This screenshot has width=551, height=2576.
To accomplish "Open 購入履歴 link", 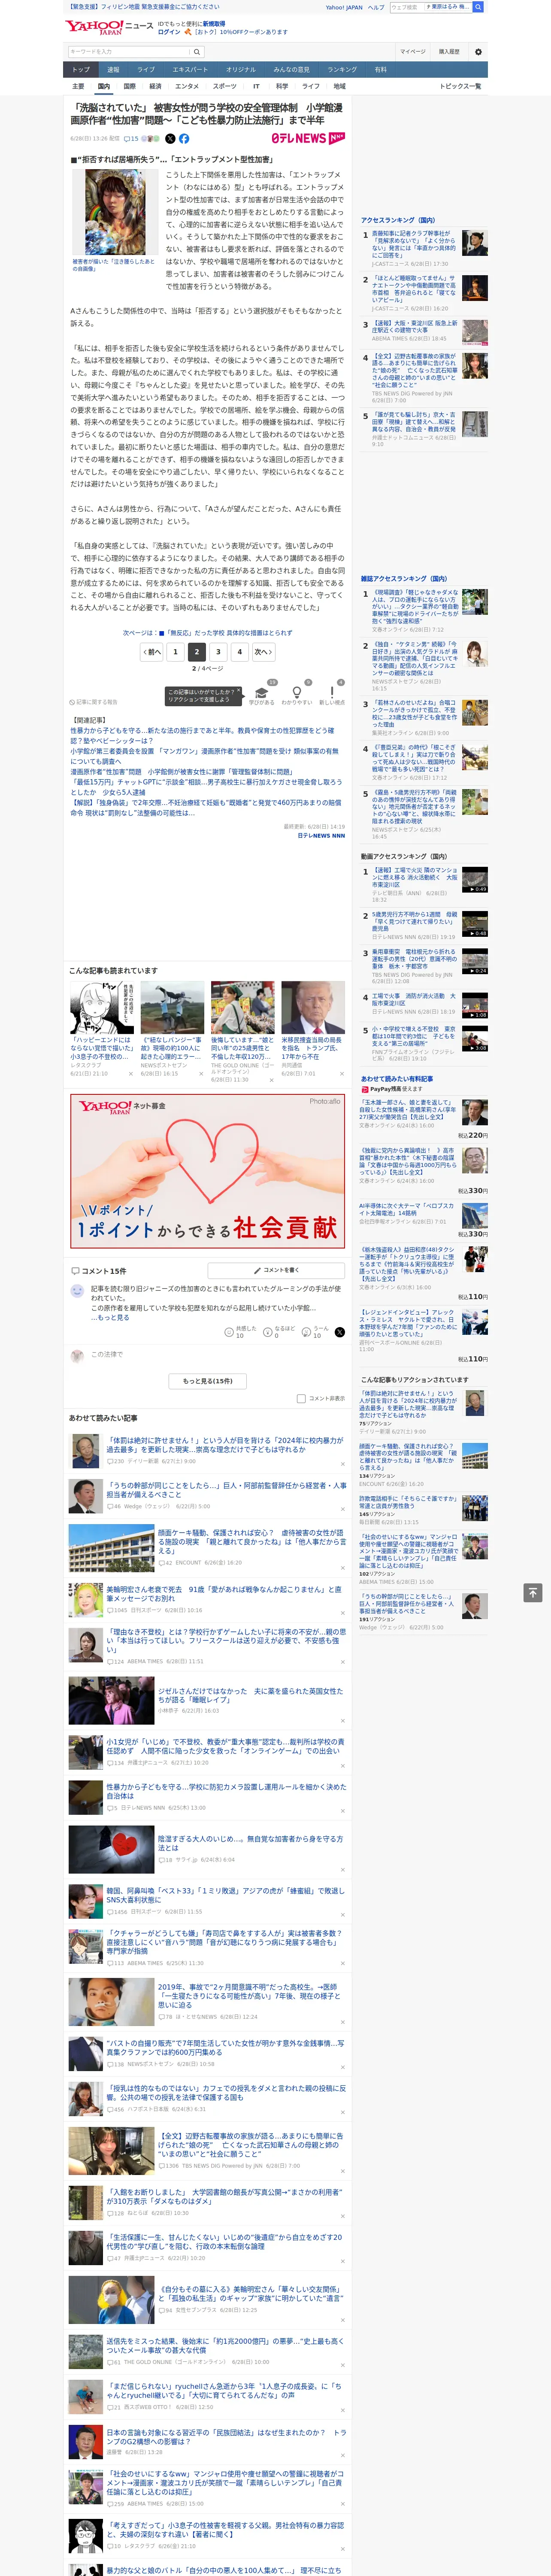I will pos(449,52).
